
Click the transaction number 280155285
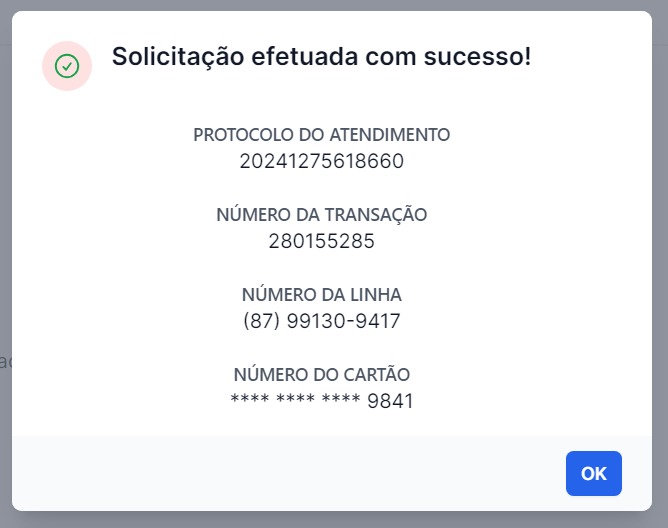[x=321, y=241]
